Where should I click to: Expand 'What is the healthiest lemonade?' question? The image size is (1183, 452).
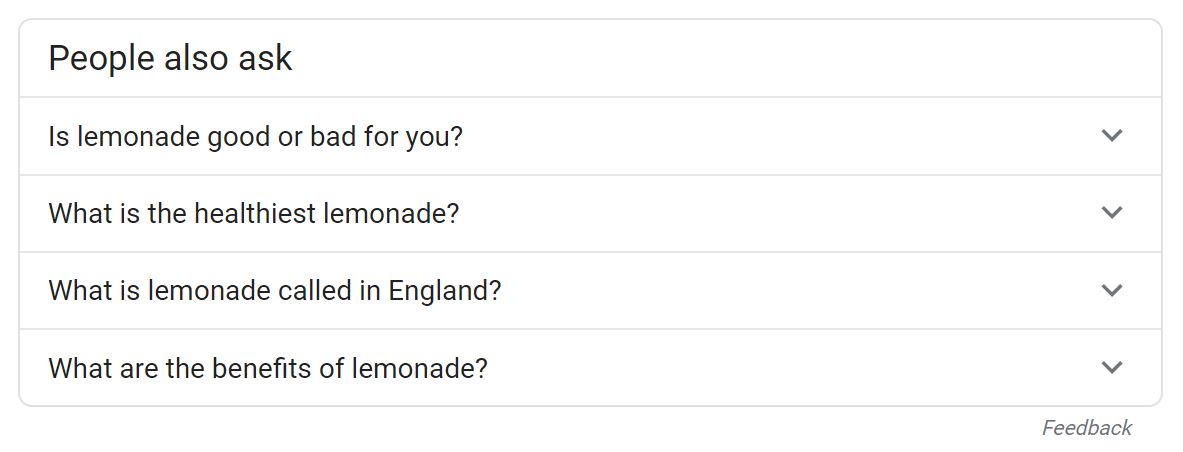(590, 214)
